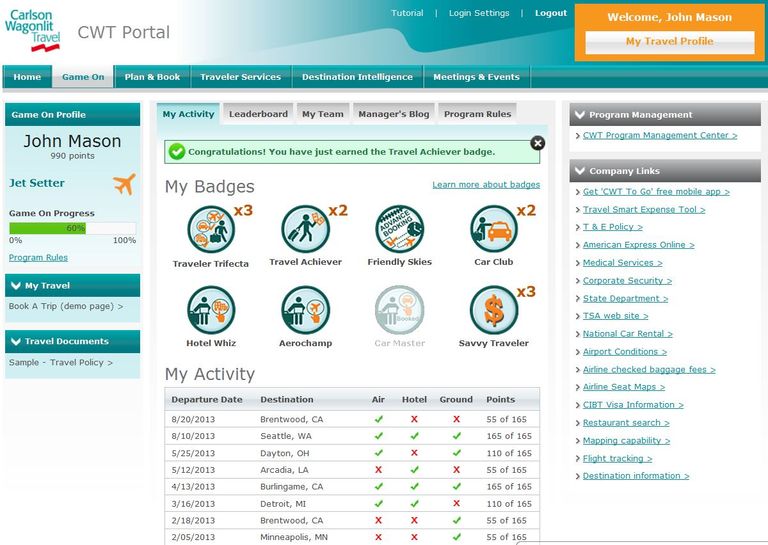Open the Manager's Blog tab
Screen dimensions: 768x545
[393, 114]
